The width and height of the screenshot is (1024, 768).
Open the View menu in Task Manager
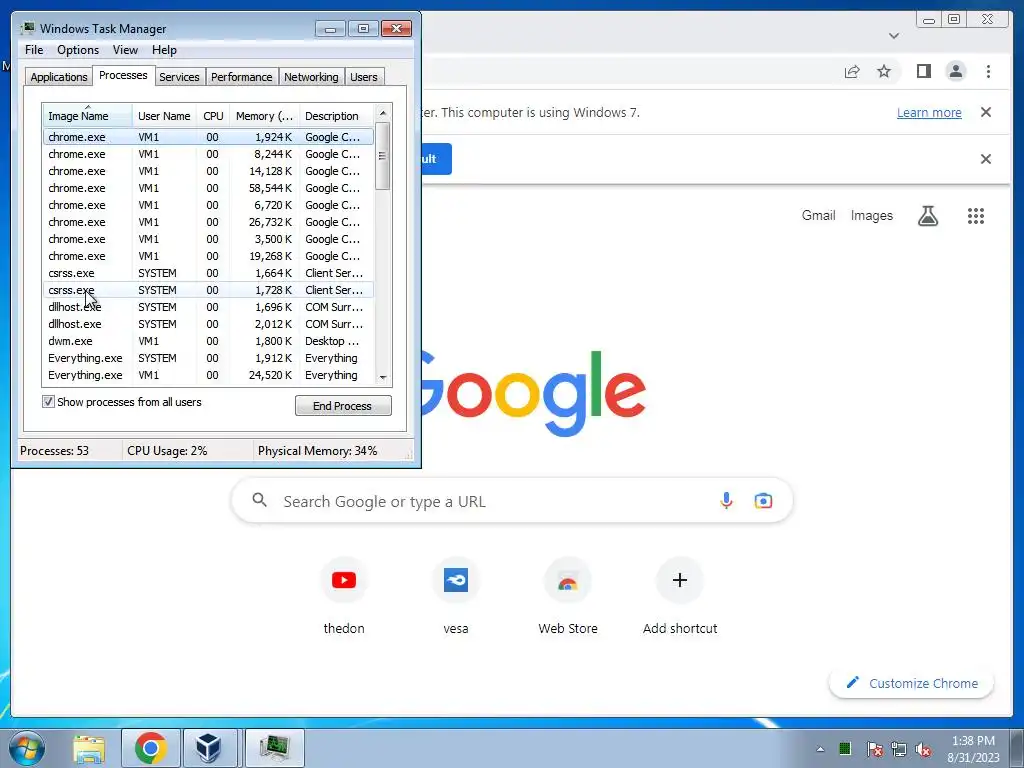[125, 50]
